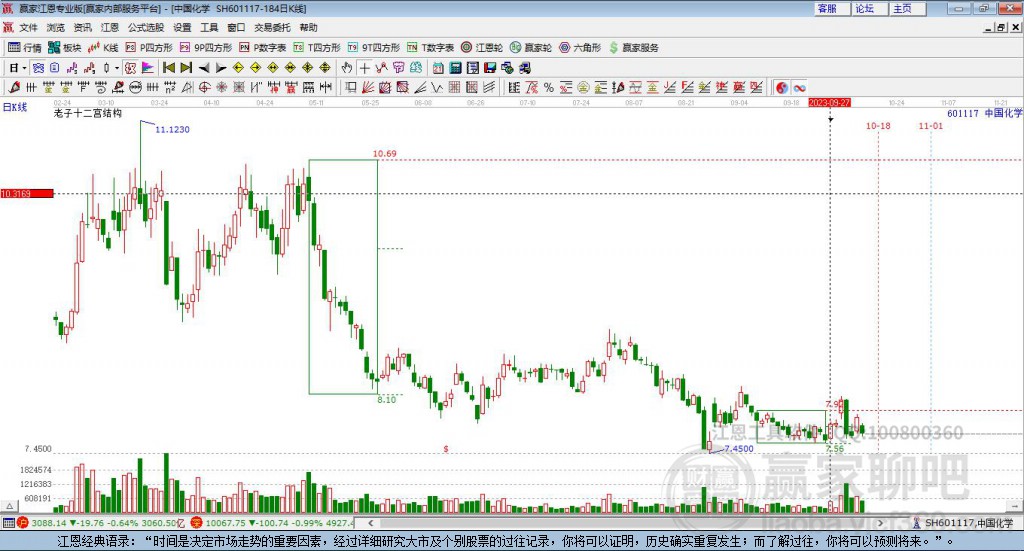Viewport: 1024px width, 551px height.
Task: Open the 浏览 menu
Action: click(x=56, y=27)
